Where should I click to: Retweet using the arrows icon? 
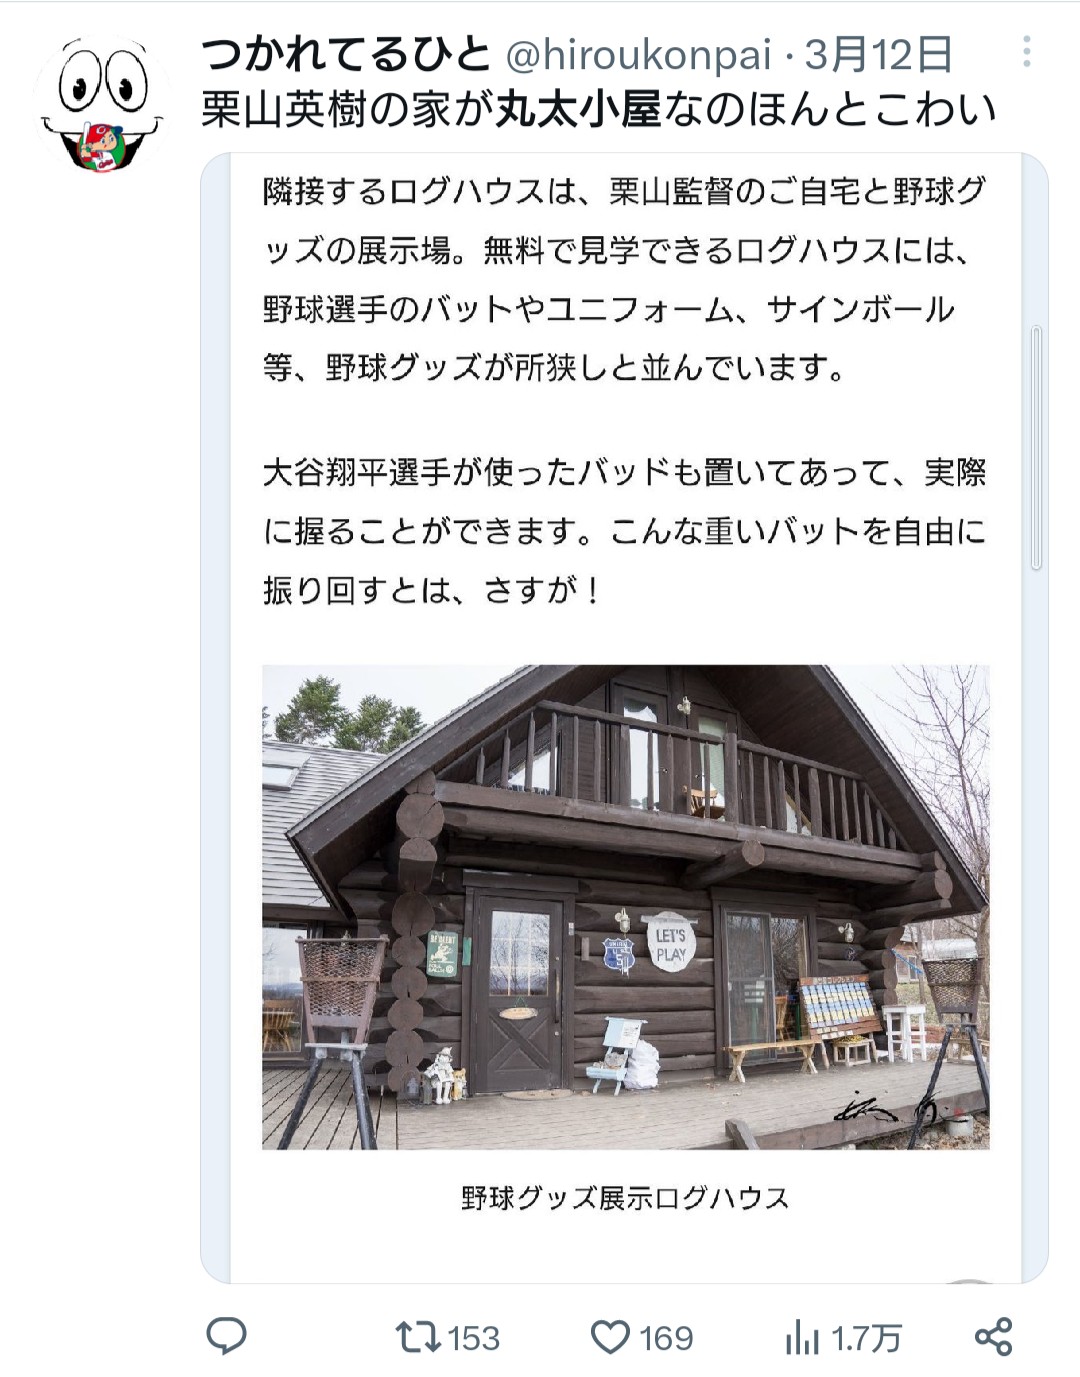[418, 1337]
